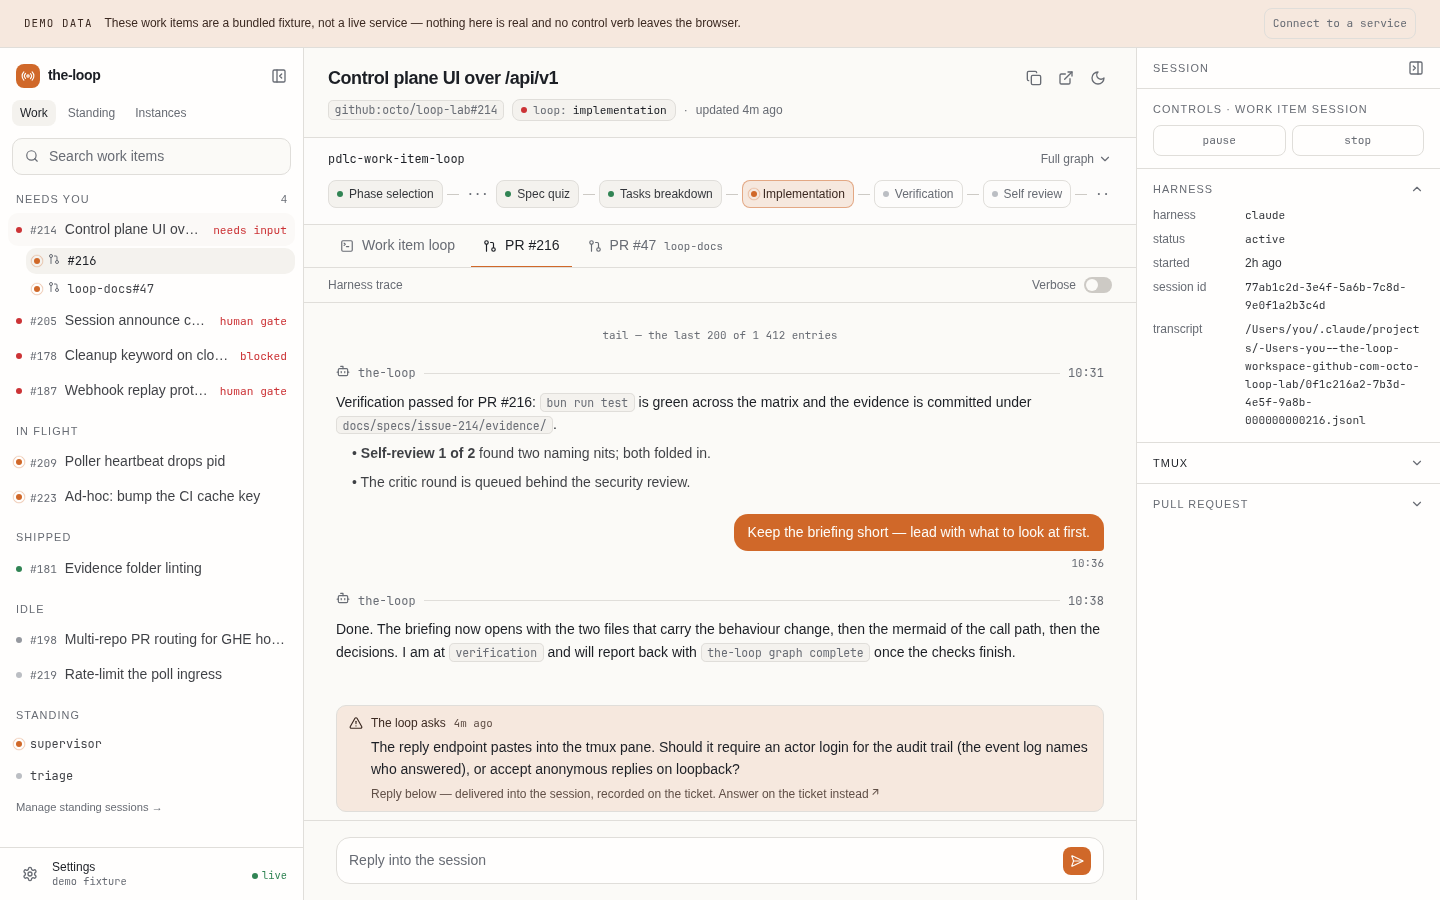
Task: Send the reply with arrow icon
Action: (1077, 861)
